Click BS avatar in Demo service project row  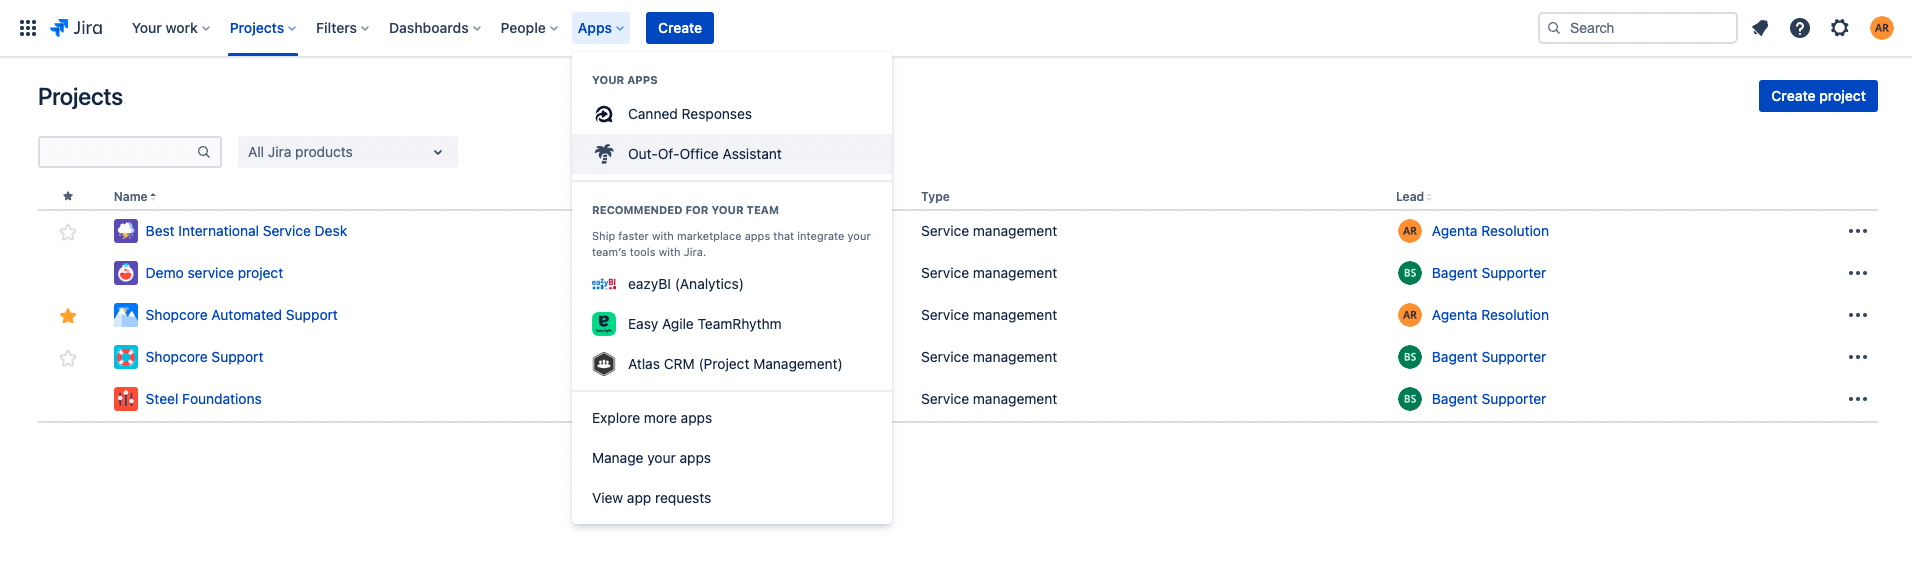tap(1410, 273)
